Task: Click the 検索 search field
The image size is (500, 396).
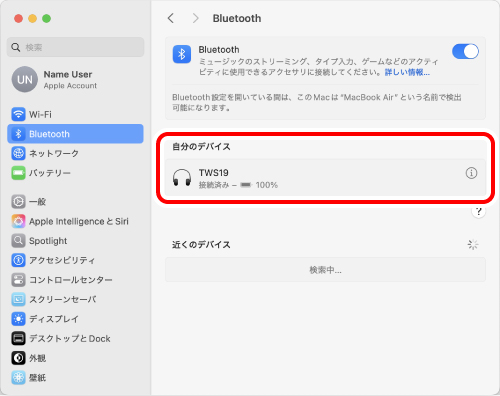Action: point(75,47)
